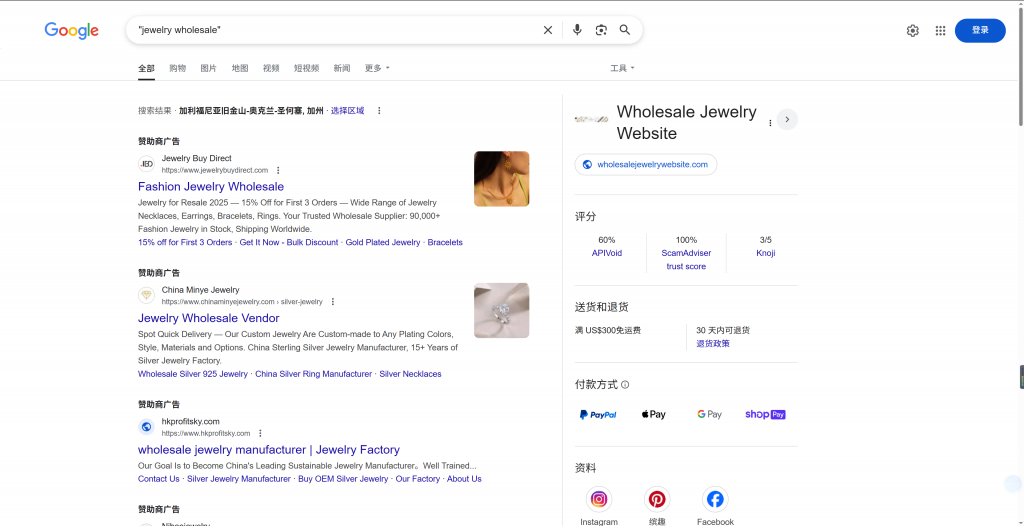Open Google Lens image search icon
The height and width of the screenshot is (526, 1024).
[601, 30]
